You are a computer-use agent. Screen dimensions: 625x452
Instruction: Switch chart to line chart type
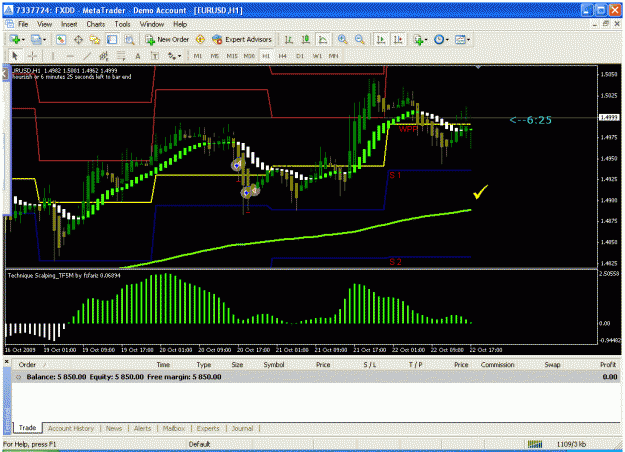(x=322, y=39)
